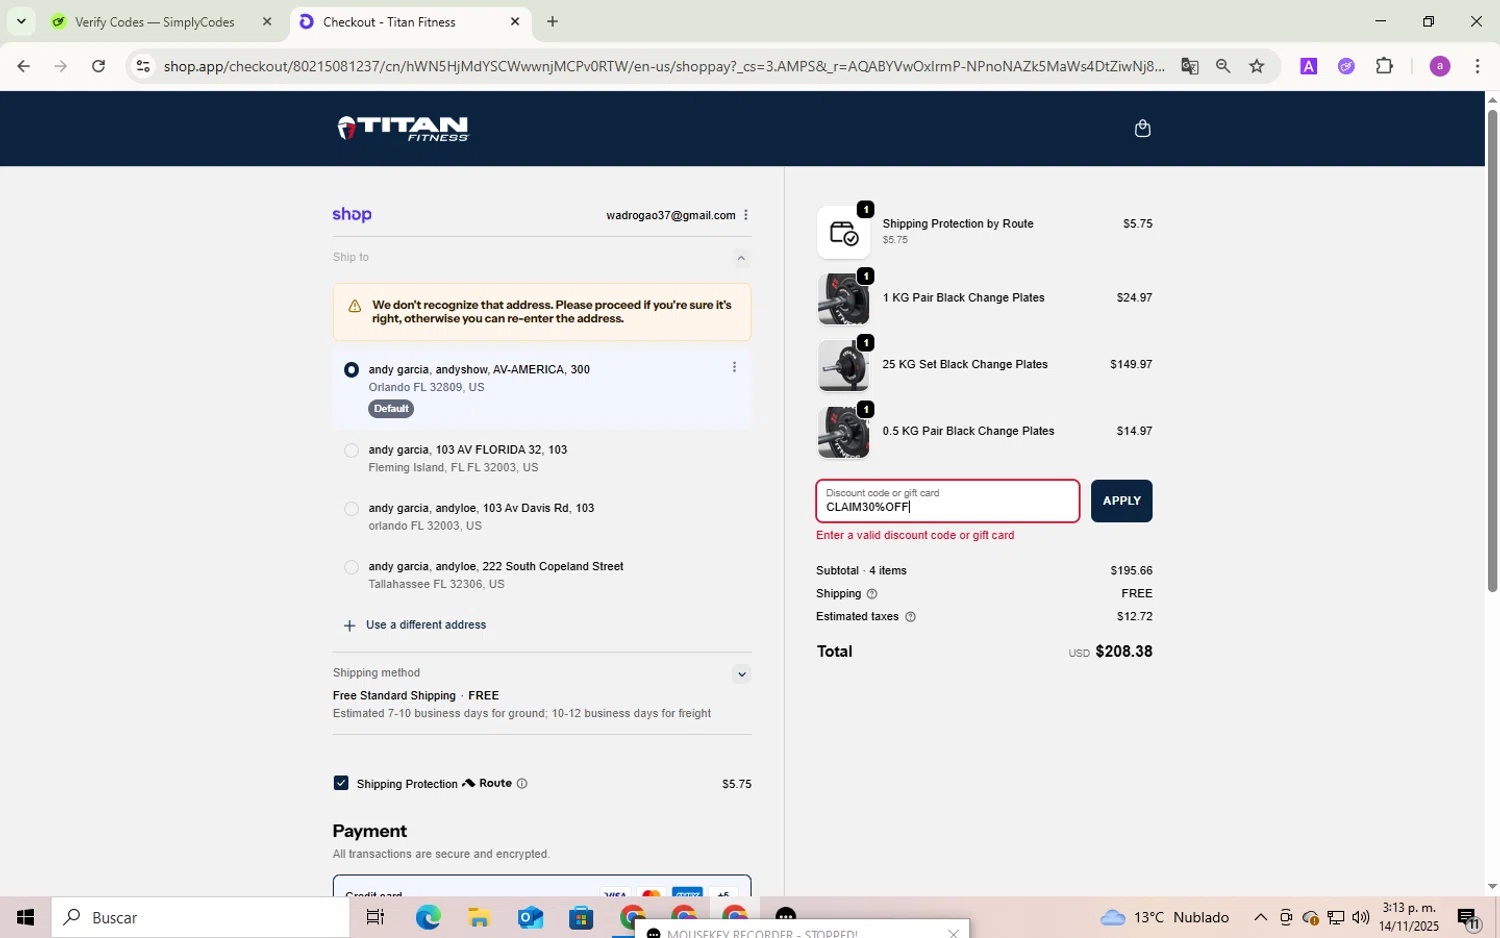Select the Tallahassee South Copeland Street address

[x=351, y=567]
